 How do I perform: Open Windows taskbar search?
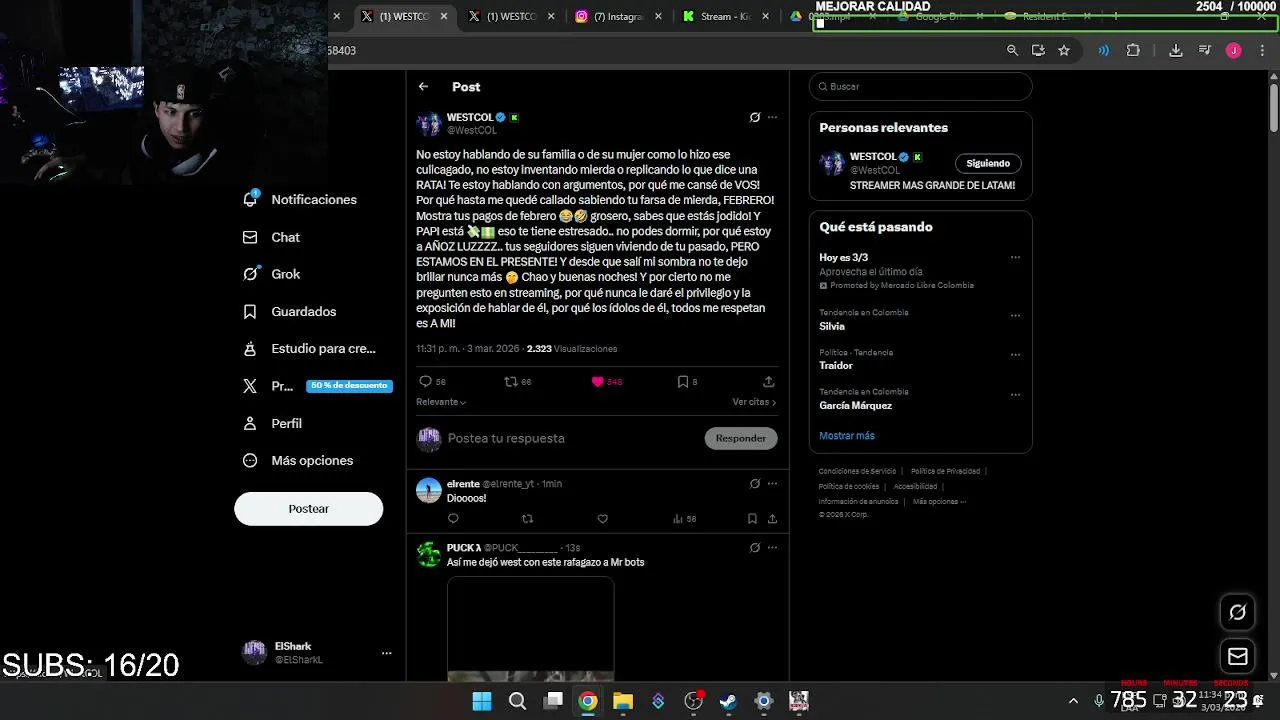pos(517,701)
